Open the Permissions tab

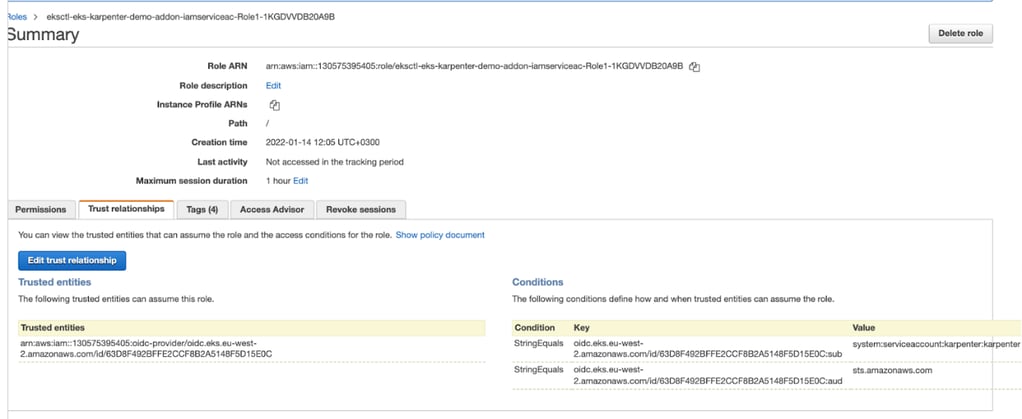[40, 209]
